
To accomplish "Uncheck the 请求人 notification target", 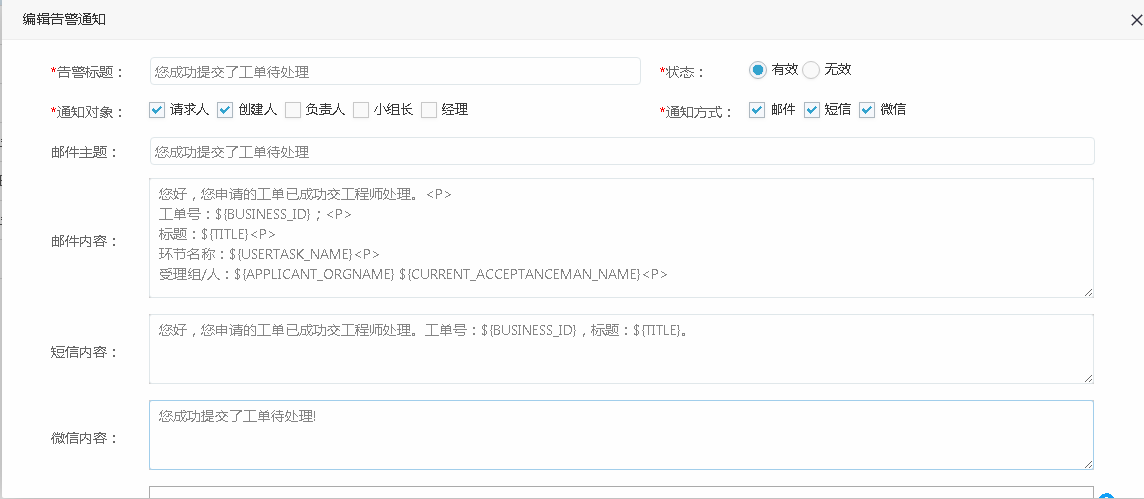I will [x=157, y=110].
